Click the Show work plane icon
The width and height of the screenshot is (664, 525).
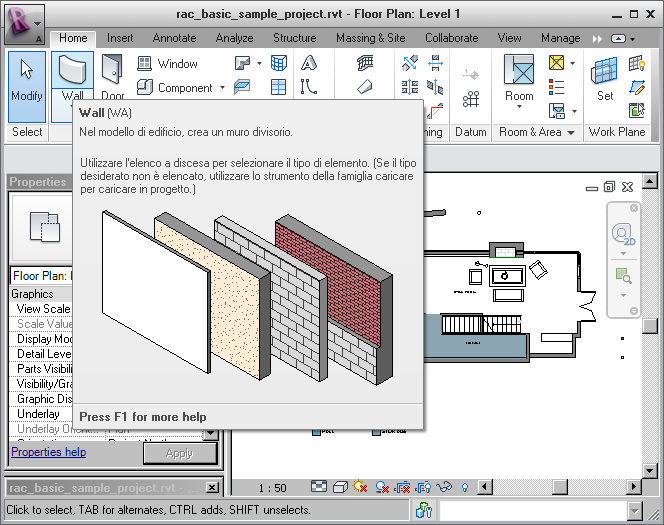pos(636,64)
